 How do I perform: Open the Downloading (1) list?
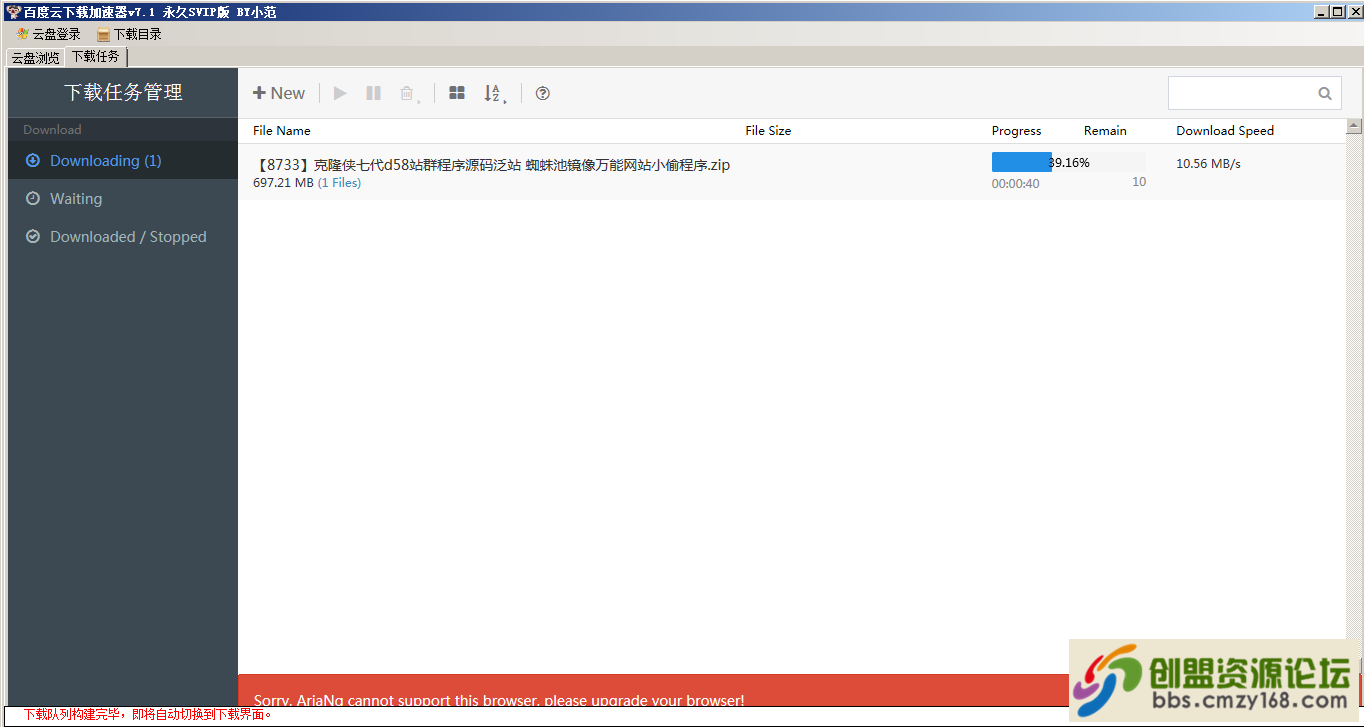123,160
